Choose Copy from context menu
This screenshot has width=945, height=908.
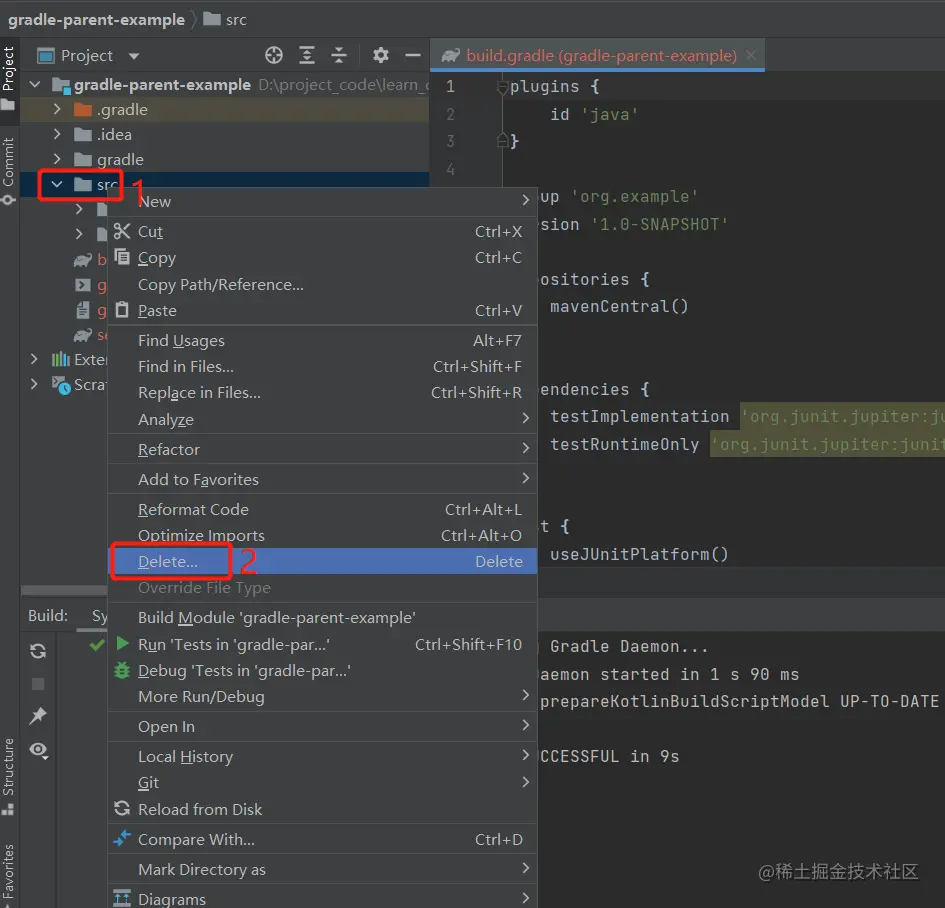[x=322, y=258]
